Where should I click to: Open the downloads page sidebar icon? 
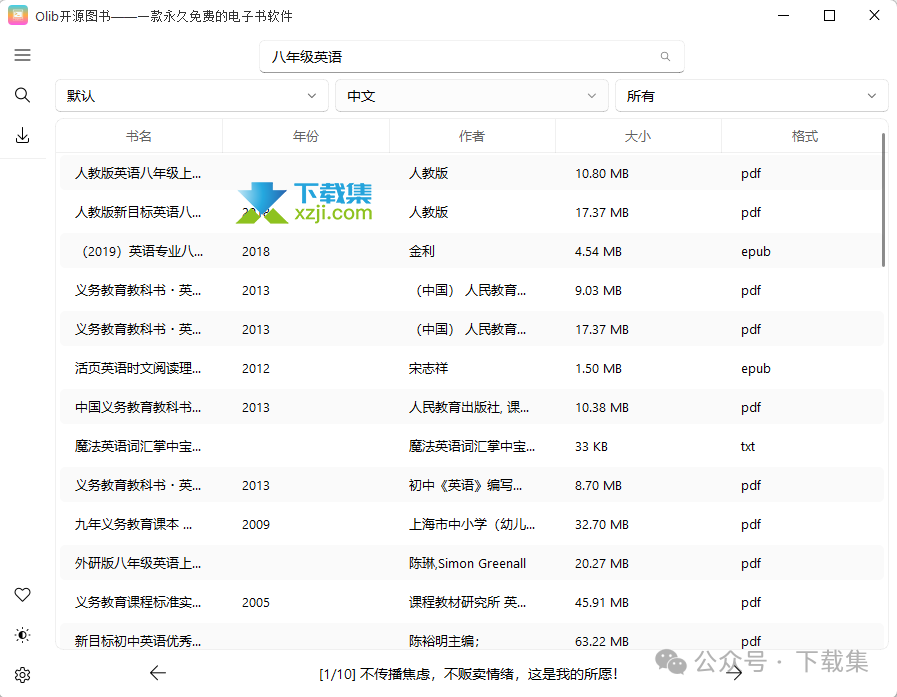click(x=22, y=136)
